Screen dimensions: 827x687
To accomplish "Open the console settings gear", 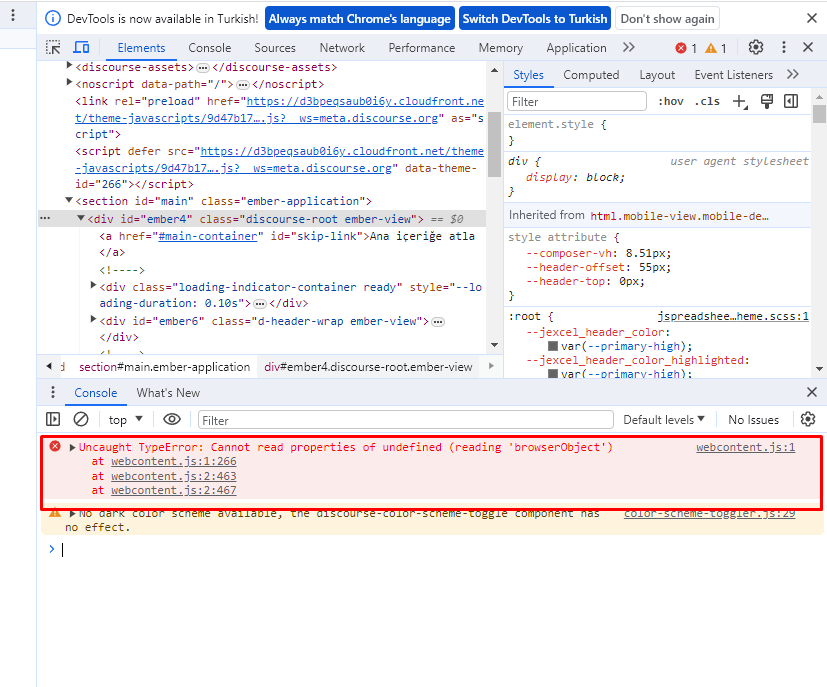I will pos(808,419).
